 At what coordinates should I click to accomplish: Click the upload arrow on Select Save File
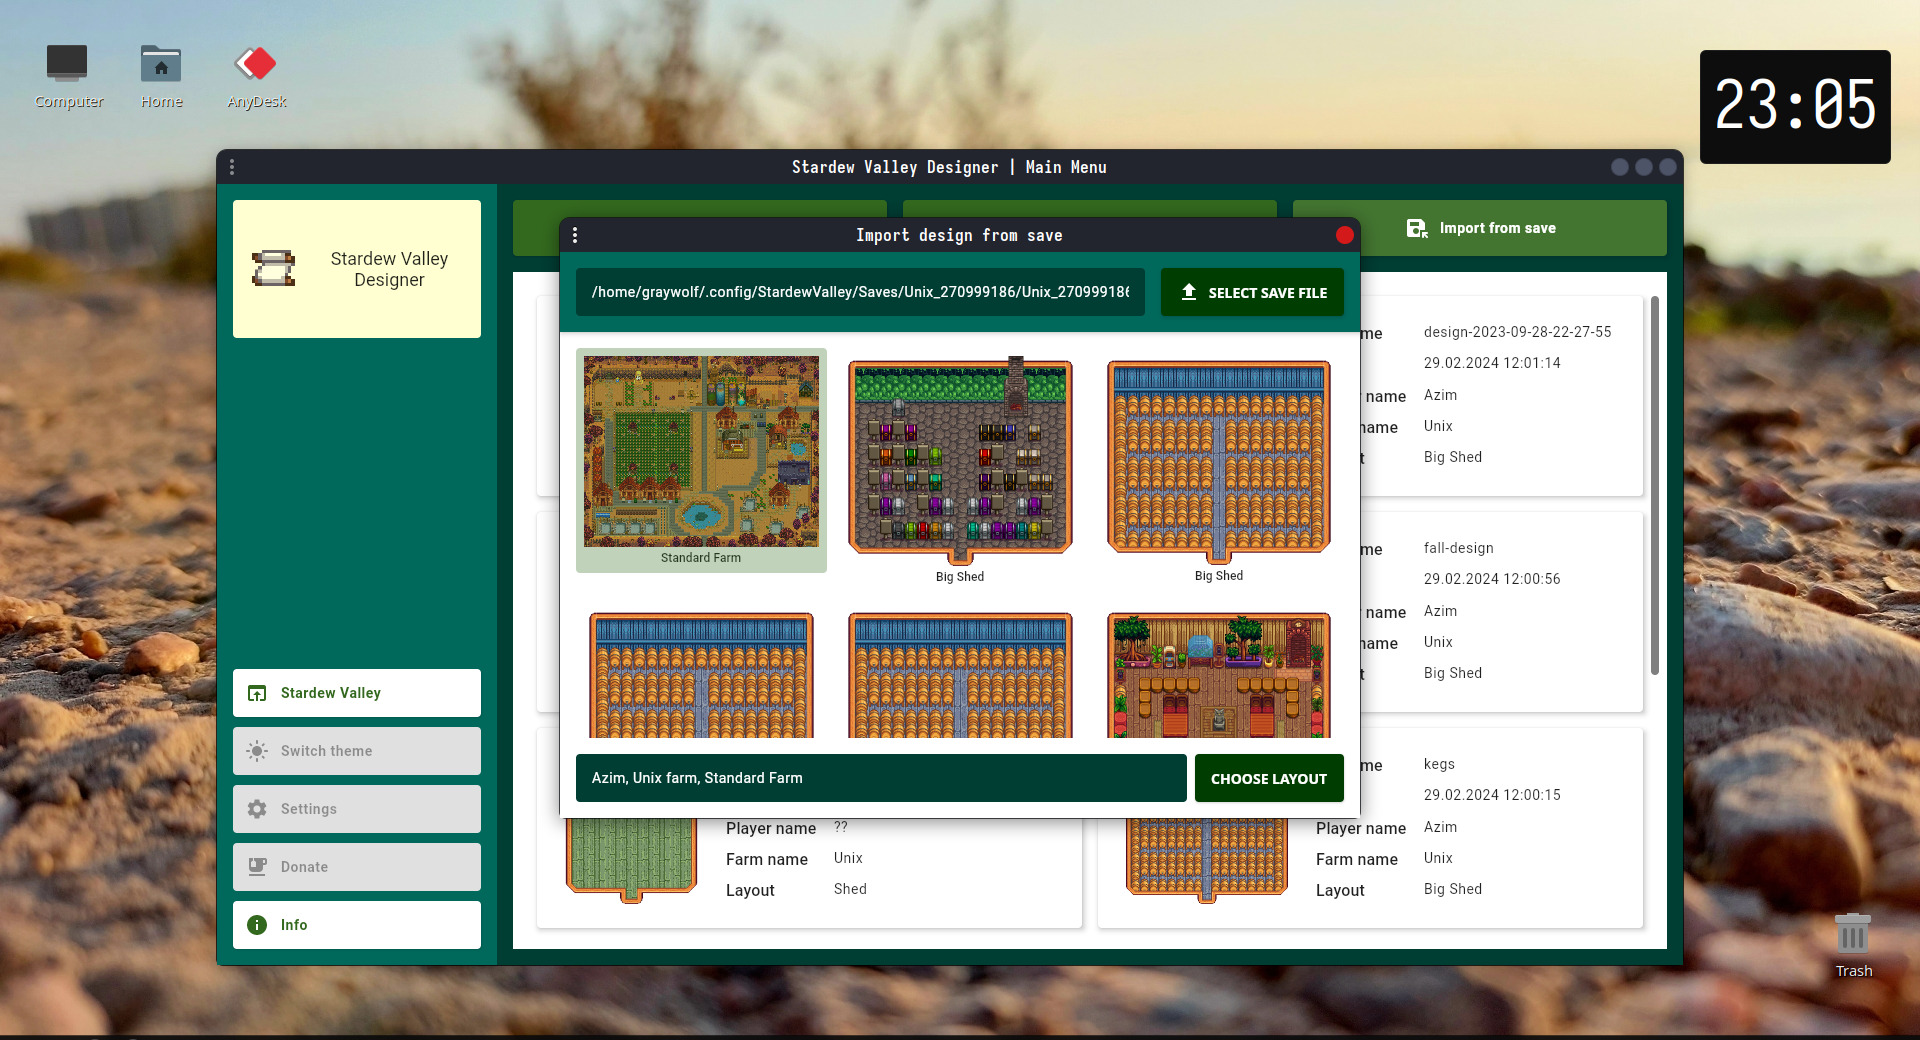pyautogui.click(x=1189, y=292)
